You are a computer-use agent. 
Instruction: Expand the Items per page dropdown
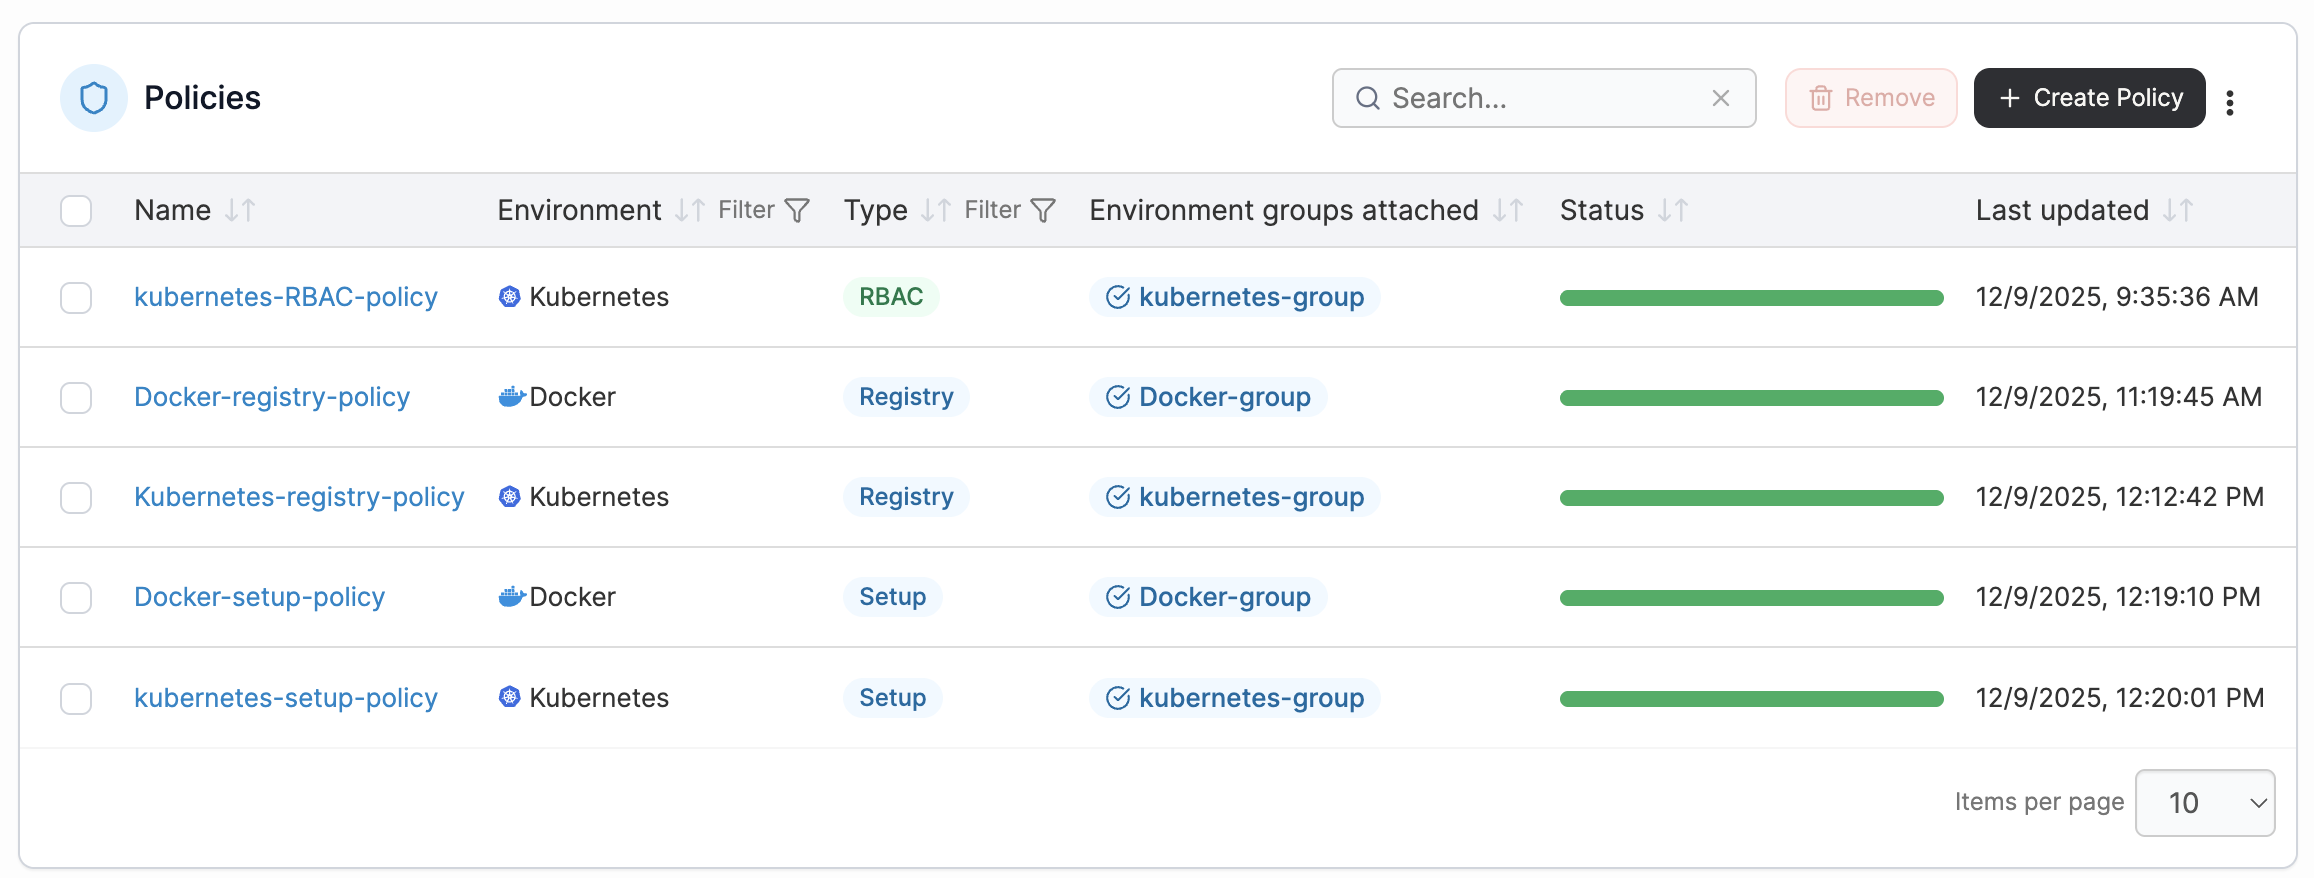point(2204,803)
